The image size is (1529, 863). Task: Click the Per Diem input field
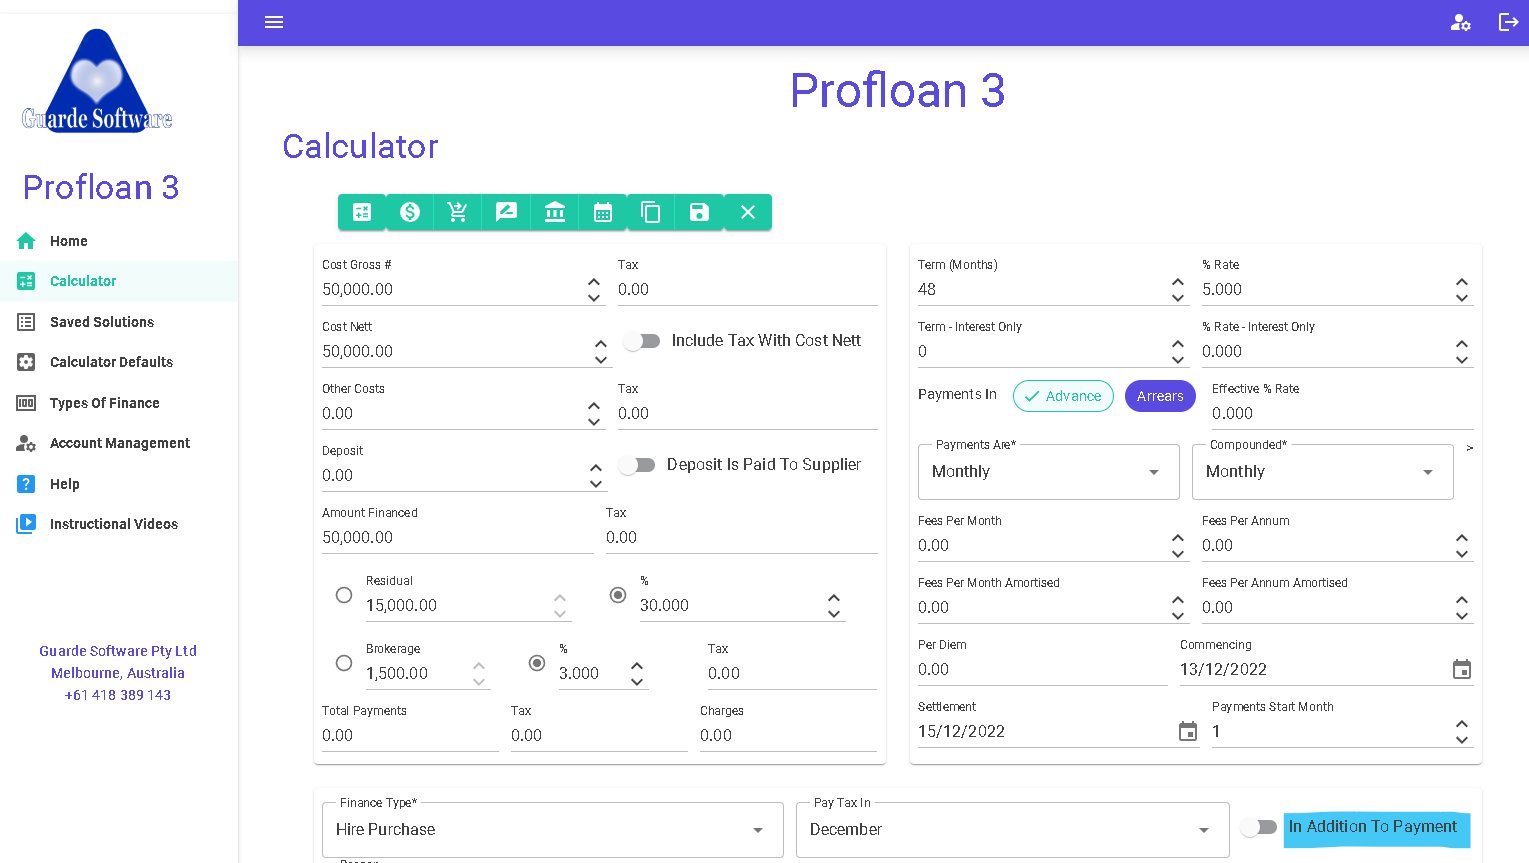point(1043,670)
